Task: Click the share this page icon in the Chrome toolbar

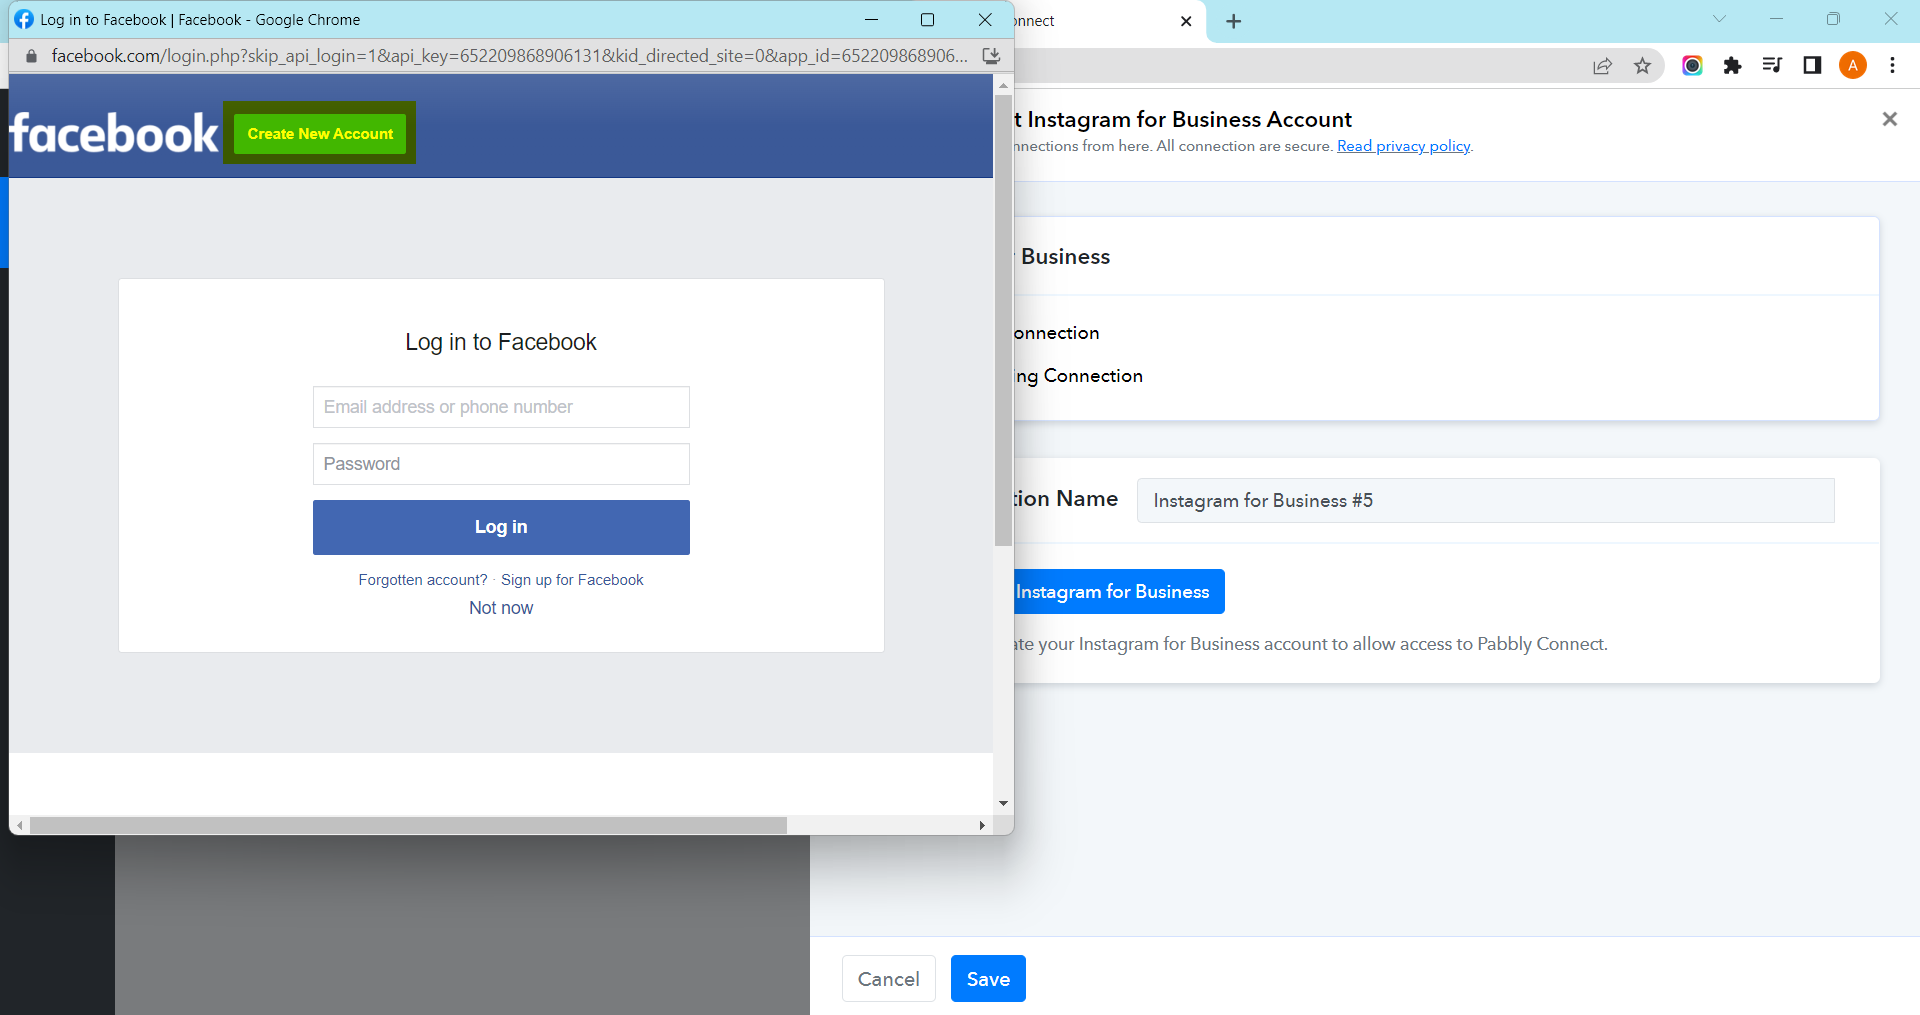Action: 1602,66
